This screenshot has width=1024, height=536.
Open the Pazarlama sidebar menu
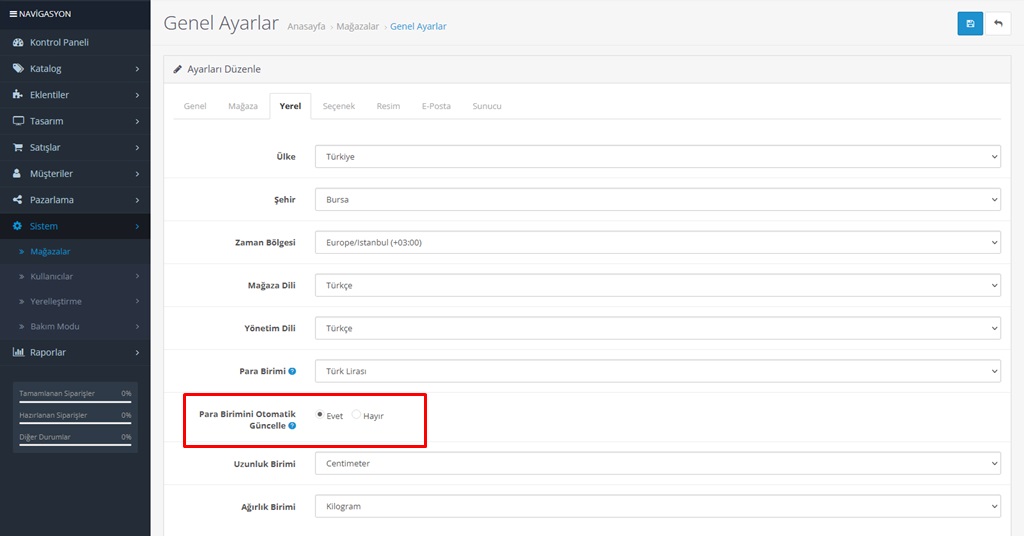(75, 200)
